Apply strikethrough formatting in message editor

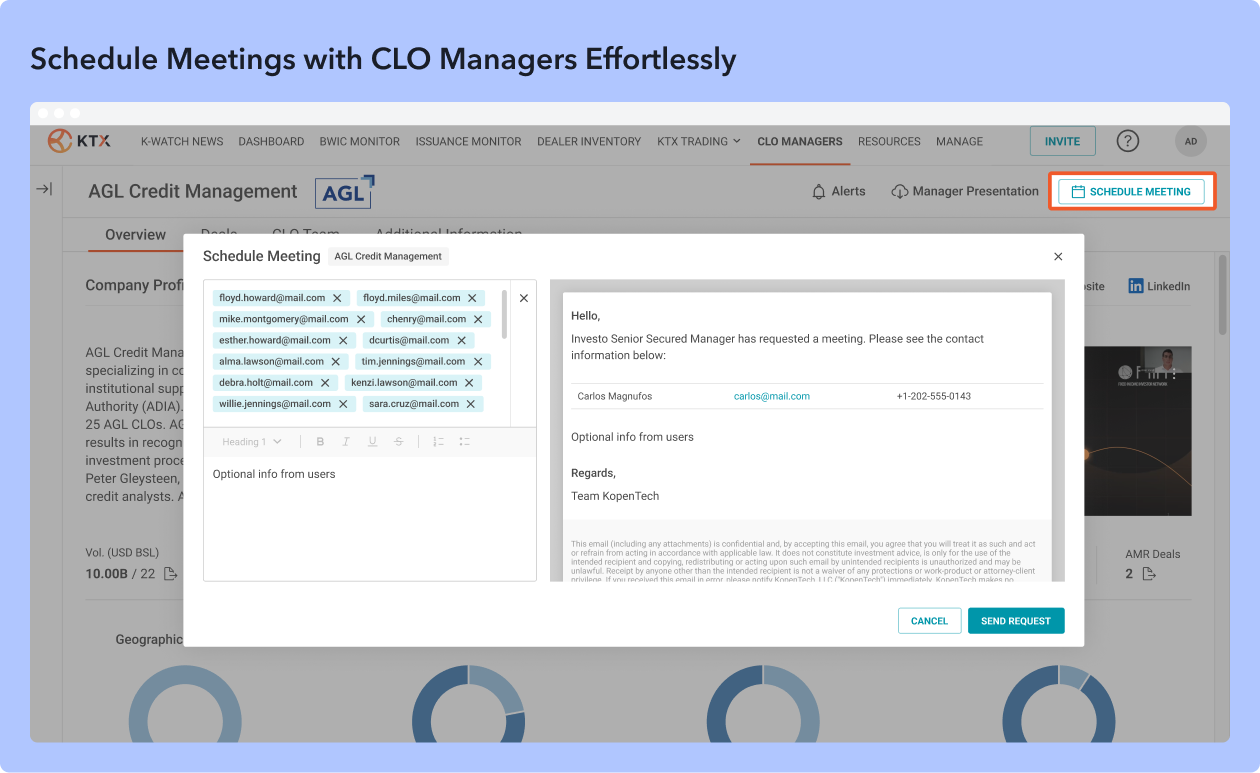[399, 442]
